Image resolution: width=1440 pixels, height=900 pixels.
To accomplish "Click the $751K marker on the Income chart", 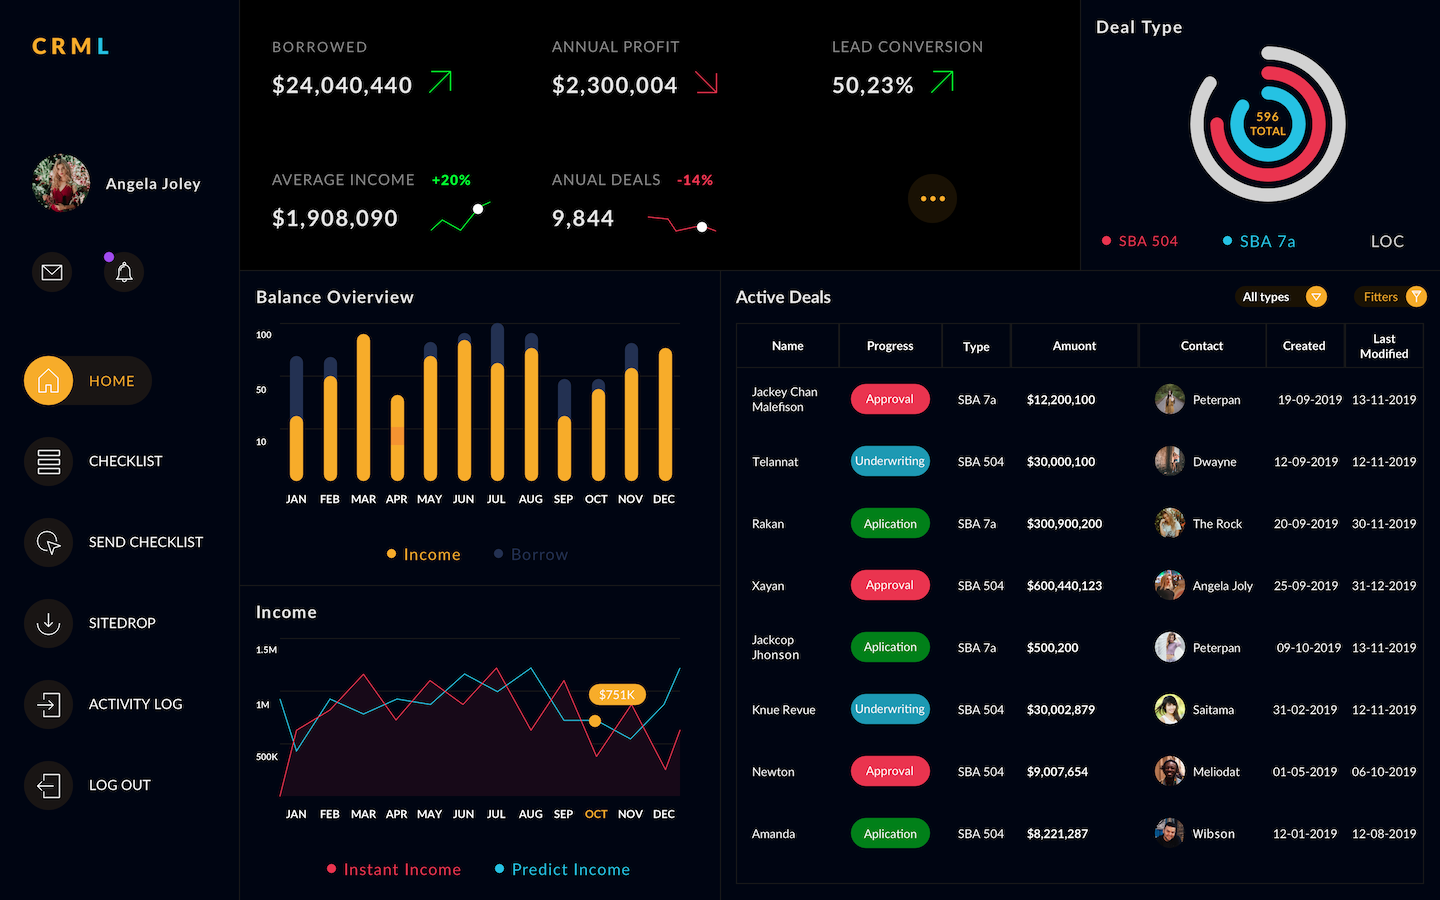I will coord(616,695).
